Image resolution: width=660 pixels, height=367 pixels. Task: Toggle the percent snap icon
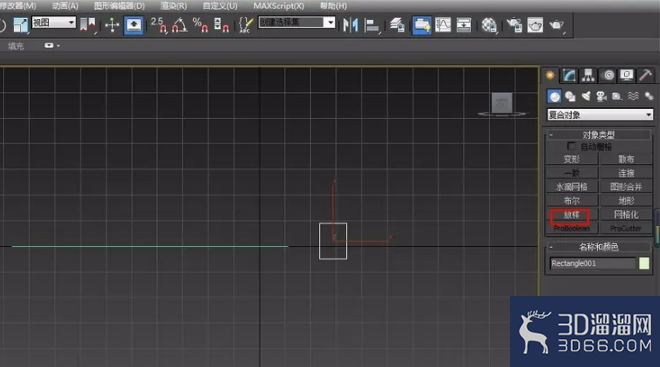[200, 25]
